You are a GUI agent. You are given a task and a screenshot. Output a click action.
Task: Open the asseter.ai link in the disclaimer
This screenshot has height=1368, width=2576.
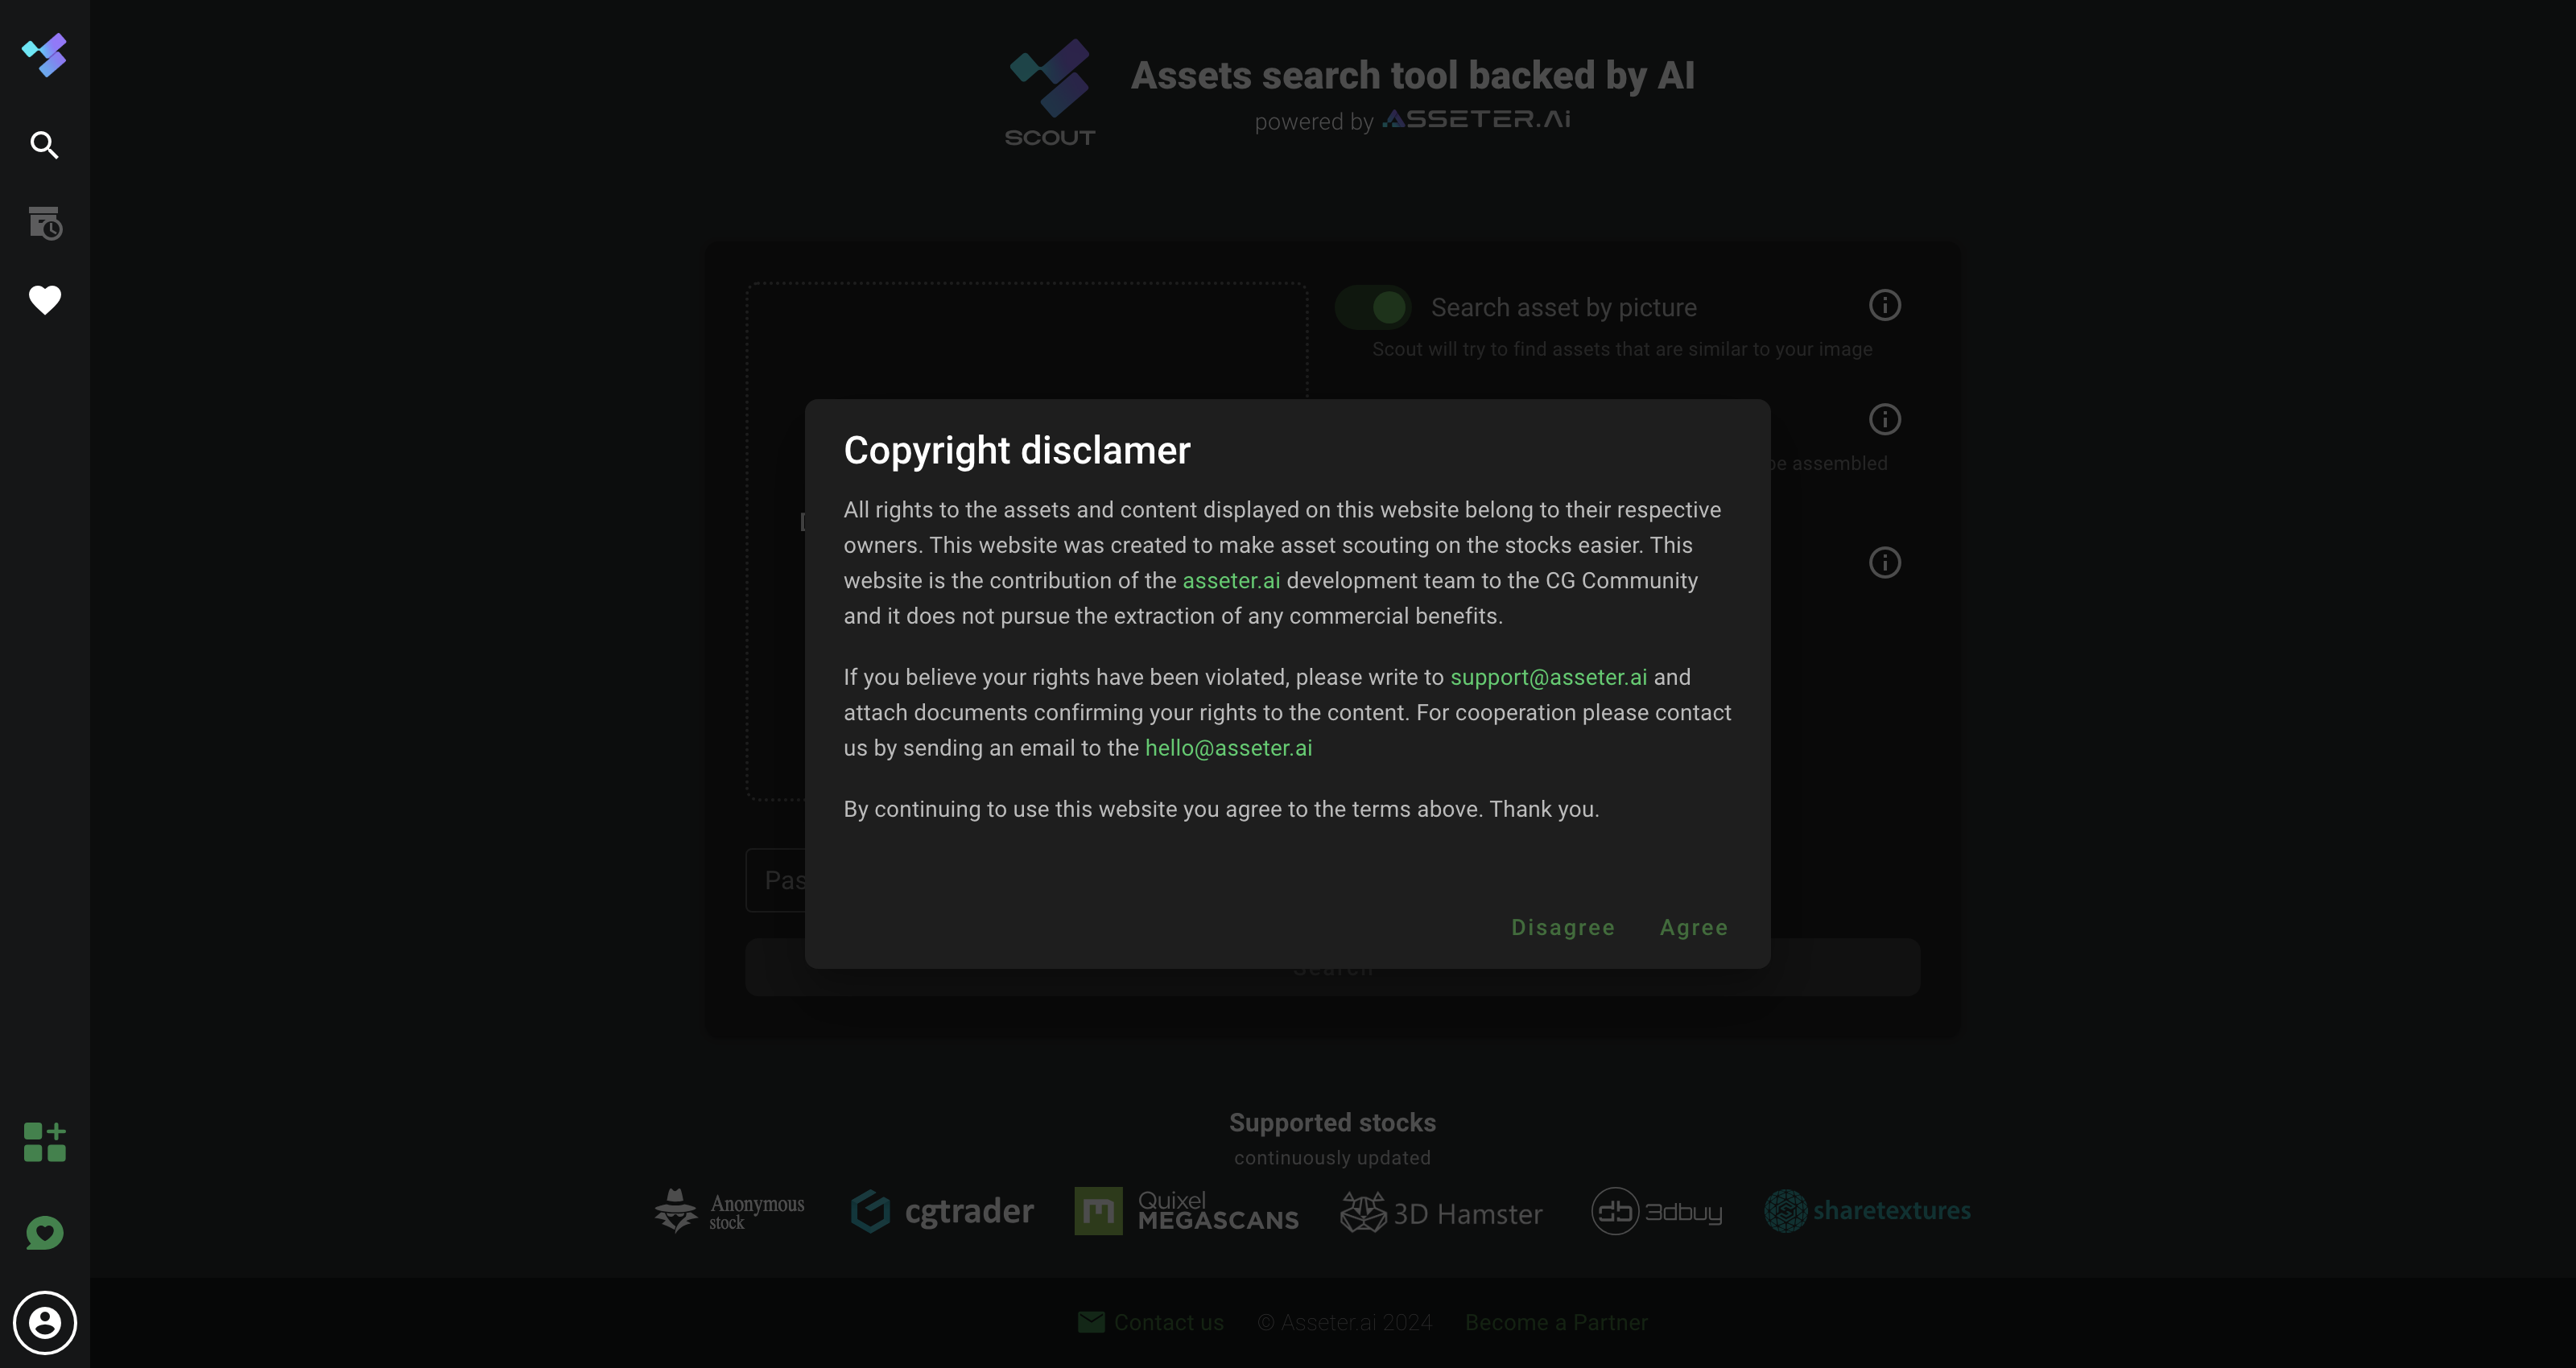click(x=1231, y=581)
